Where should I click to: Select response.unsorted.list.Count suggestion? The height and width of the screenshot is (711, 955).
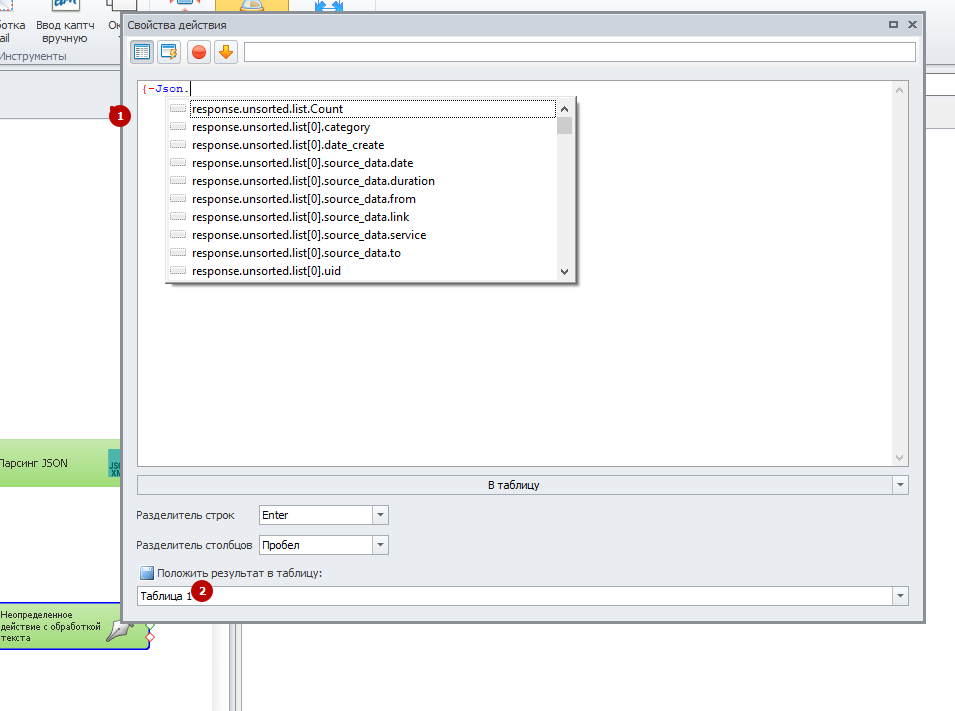[373, 109]
